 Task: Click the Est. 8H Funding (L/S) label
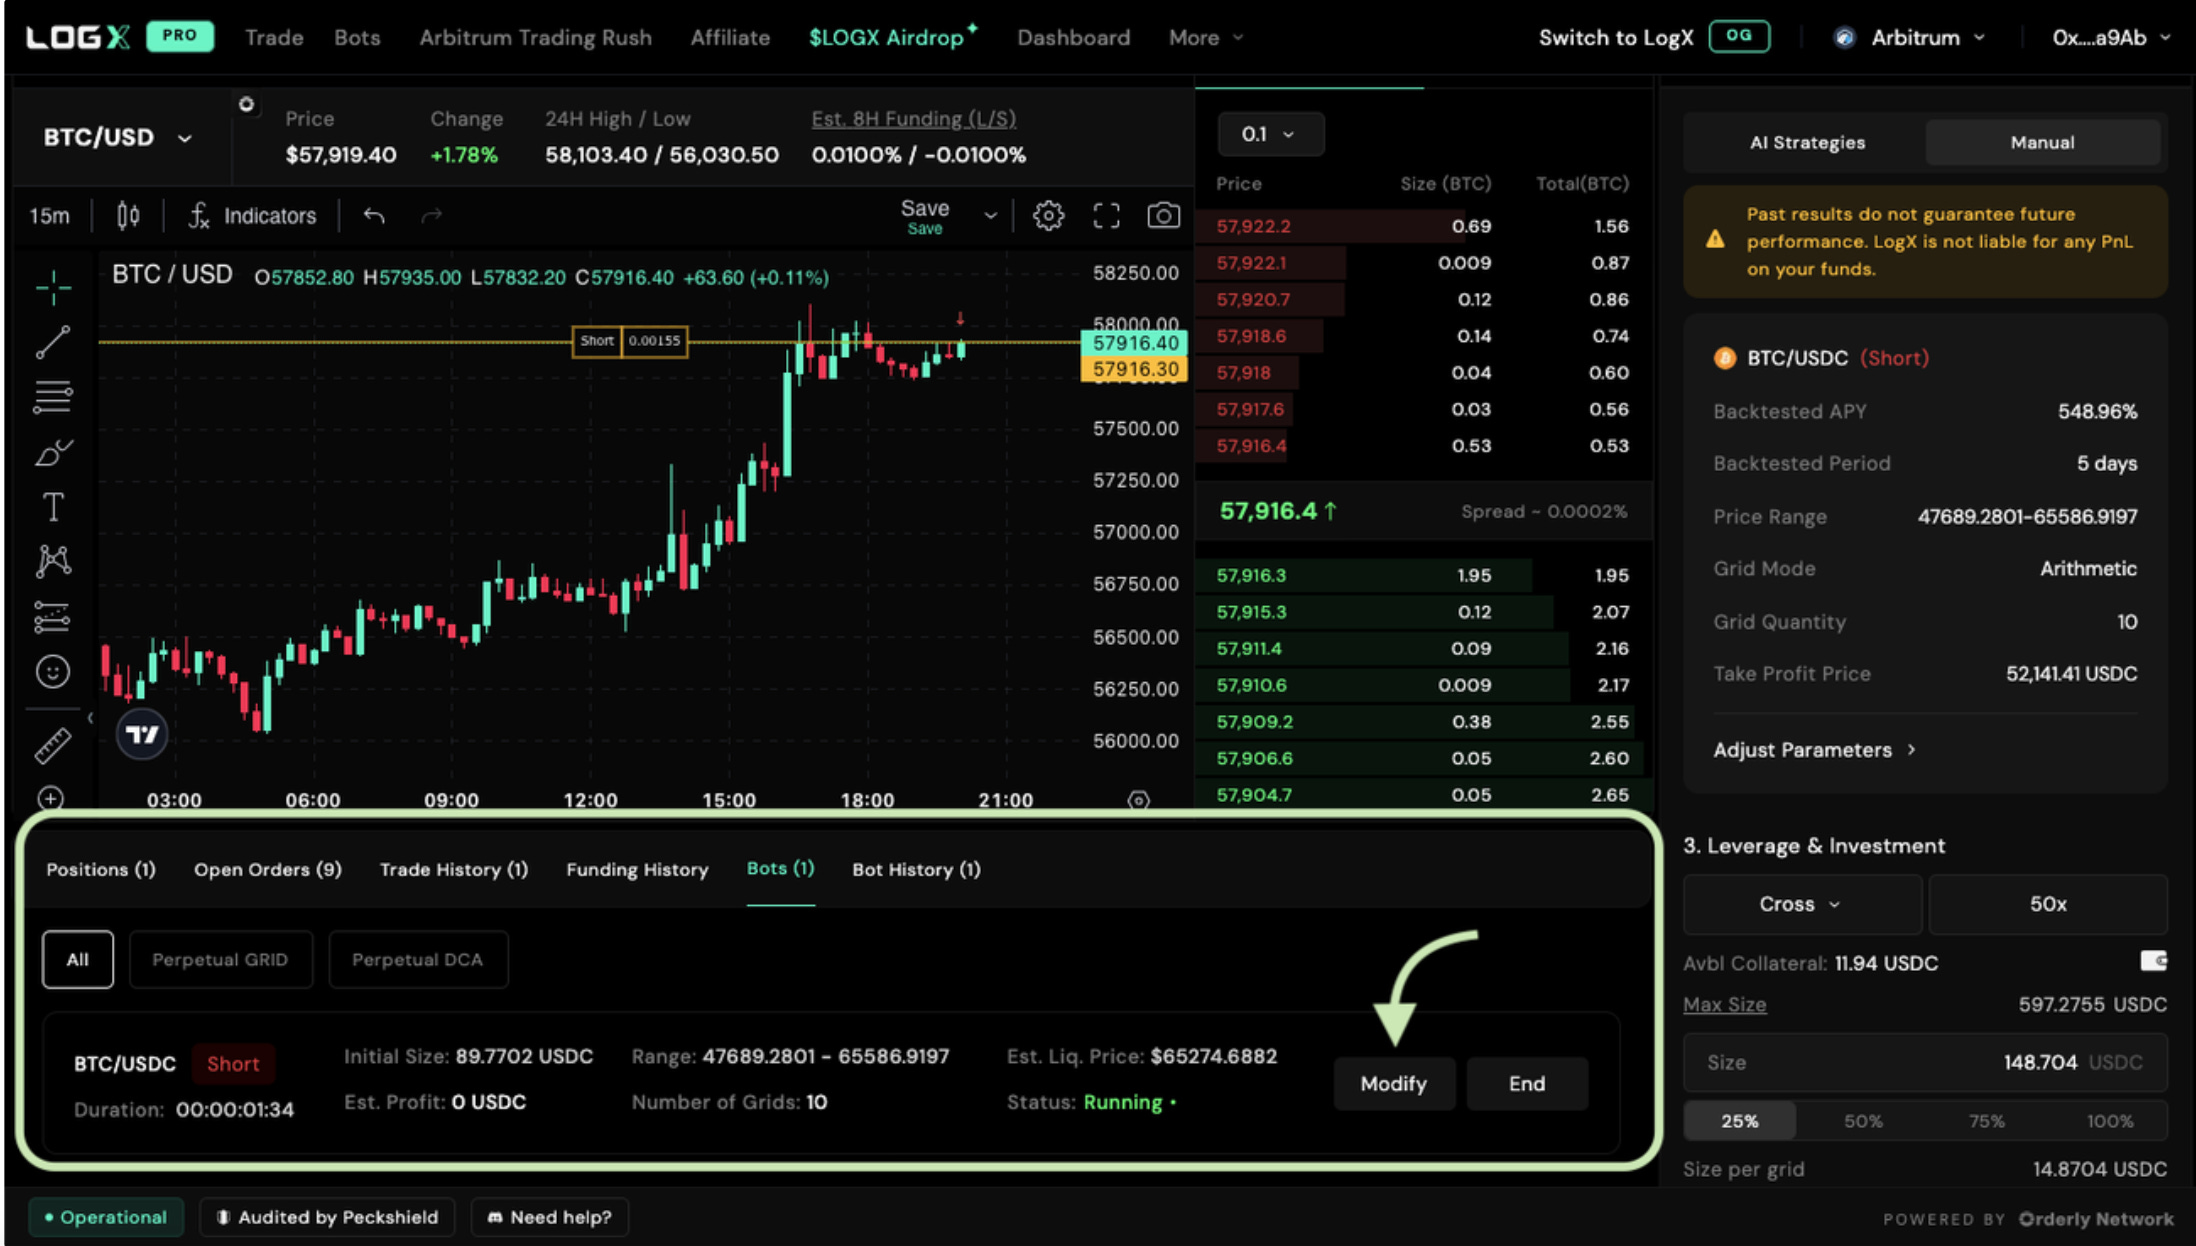click(x=913, y=118)
